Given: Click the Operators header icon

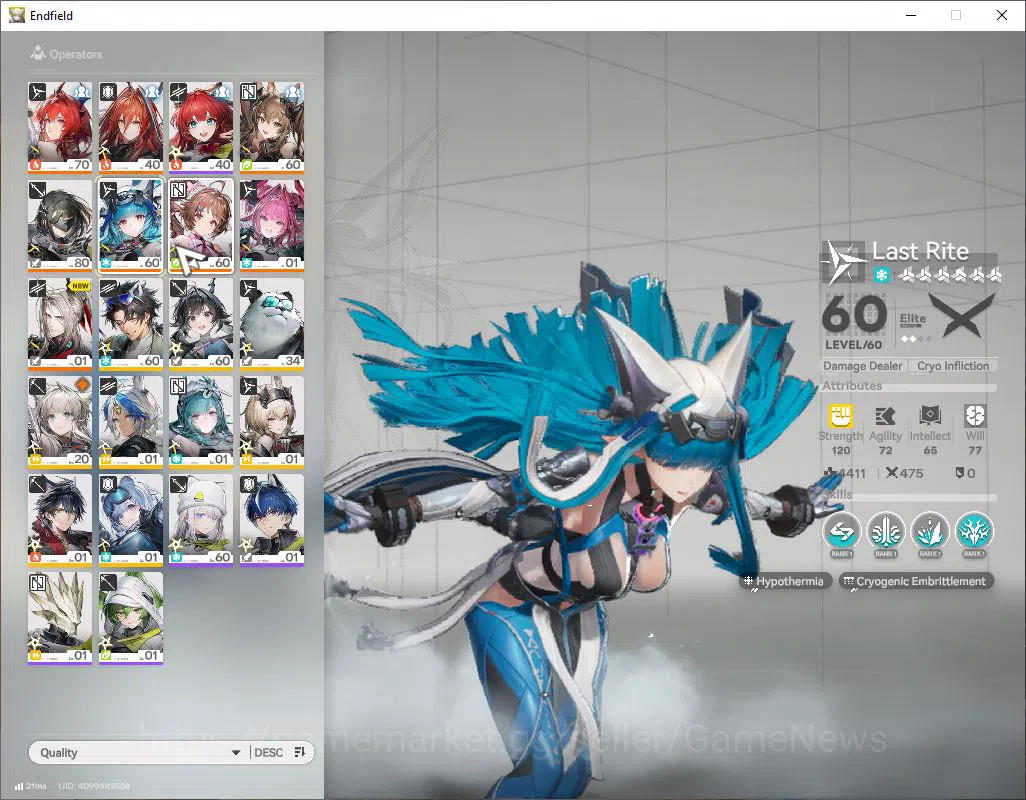Looking at the screenshot, I should [37, 53].
